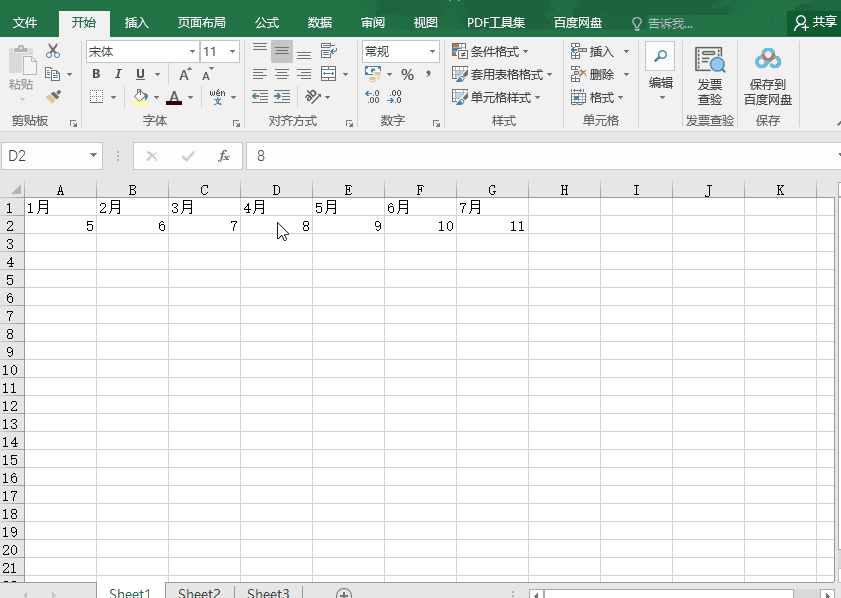
Task: Select cell F2 containing 10
Action: coord(420,226)
